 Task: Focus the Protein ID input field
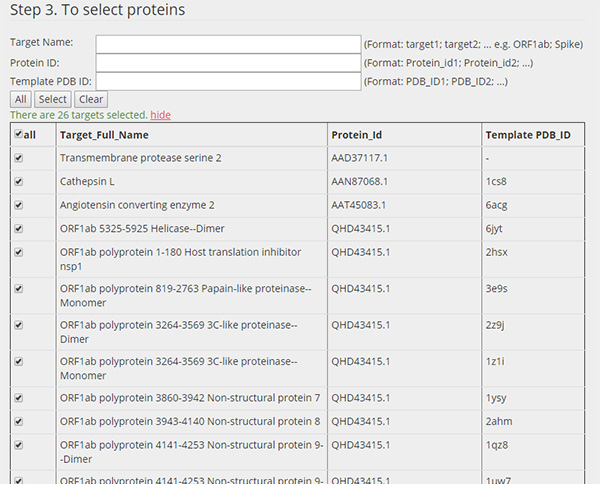228,63
